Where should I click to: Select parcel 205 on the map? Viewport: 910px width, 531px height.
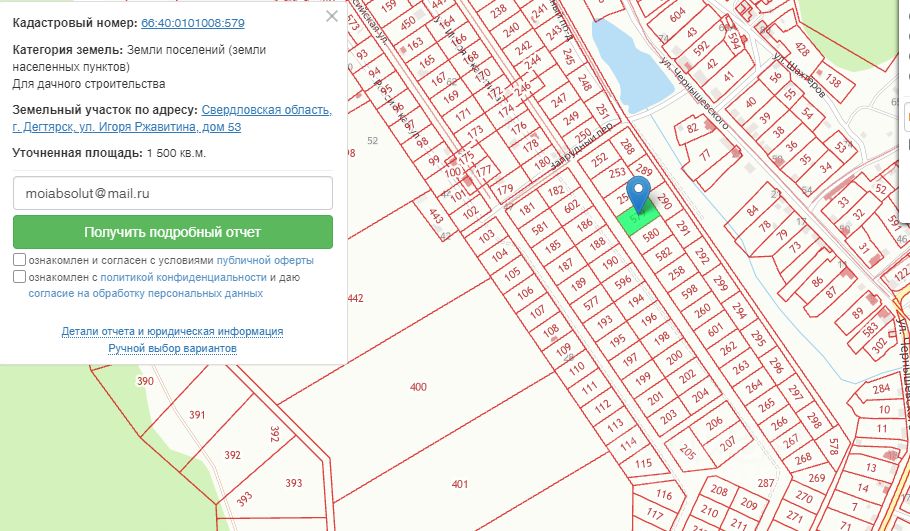click(x=687, y=451)
